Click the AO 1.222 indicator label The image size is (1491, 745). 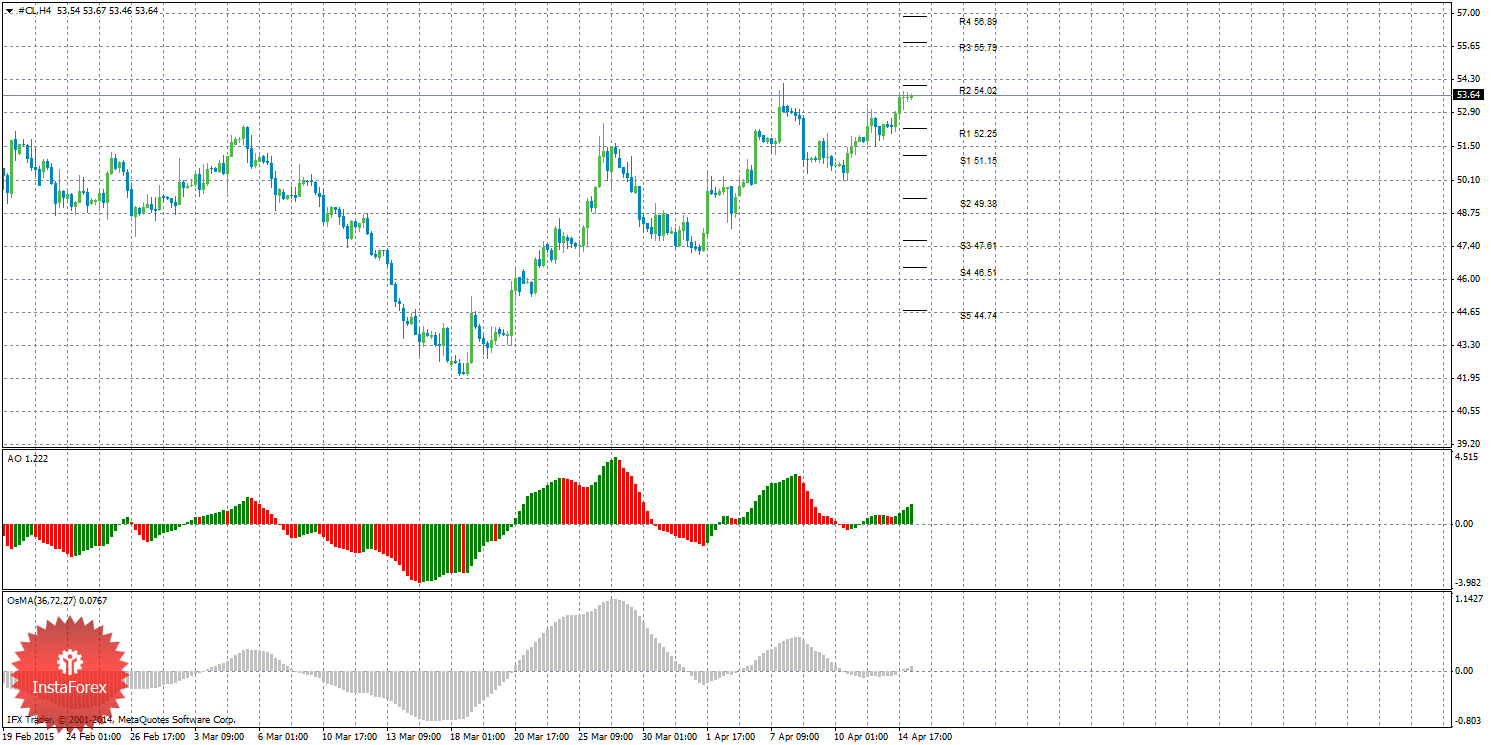(x=28, y=458)
